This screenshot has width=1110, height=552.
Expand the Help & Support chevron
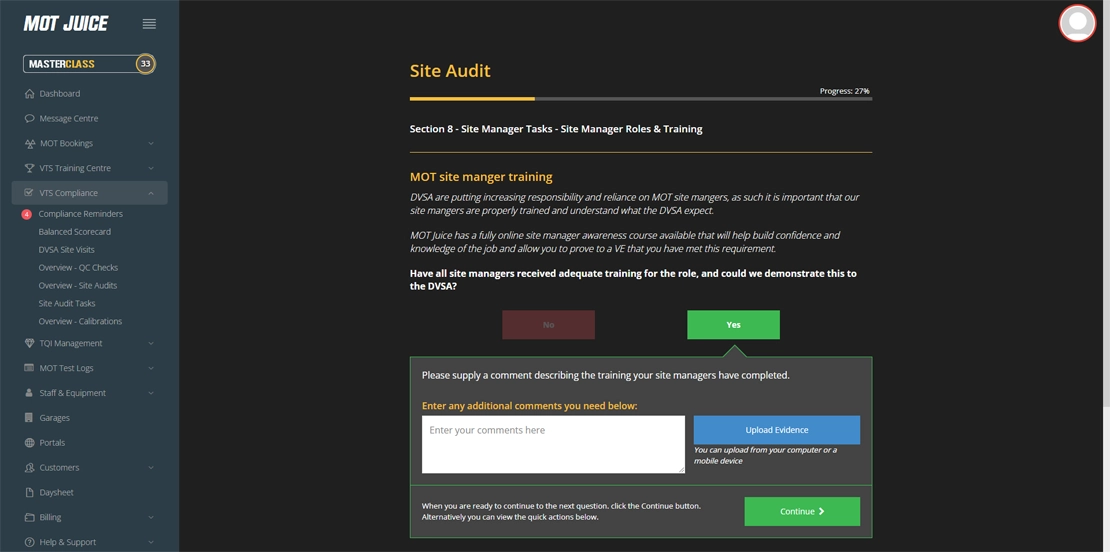click(151, 542)
